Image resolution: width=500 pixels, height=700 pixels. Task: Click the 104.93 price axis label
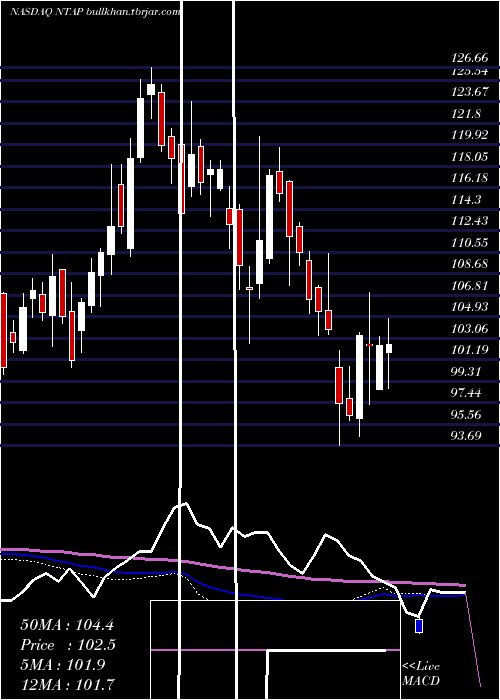point(470,307)
